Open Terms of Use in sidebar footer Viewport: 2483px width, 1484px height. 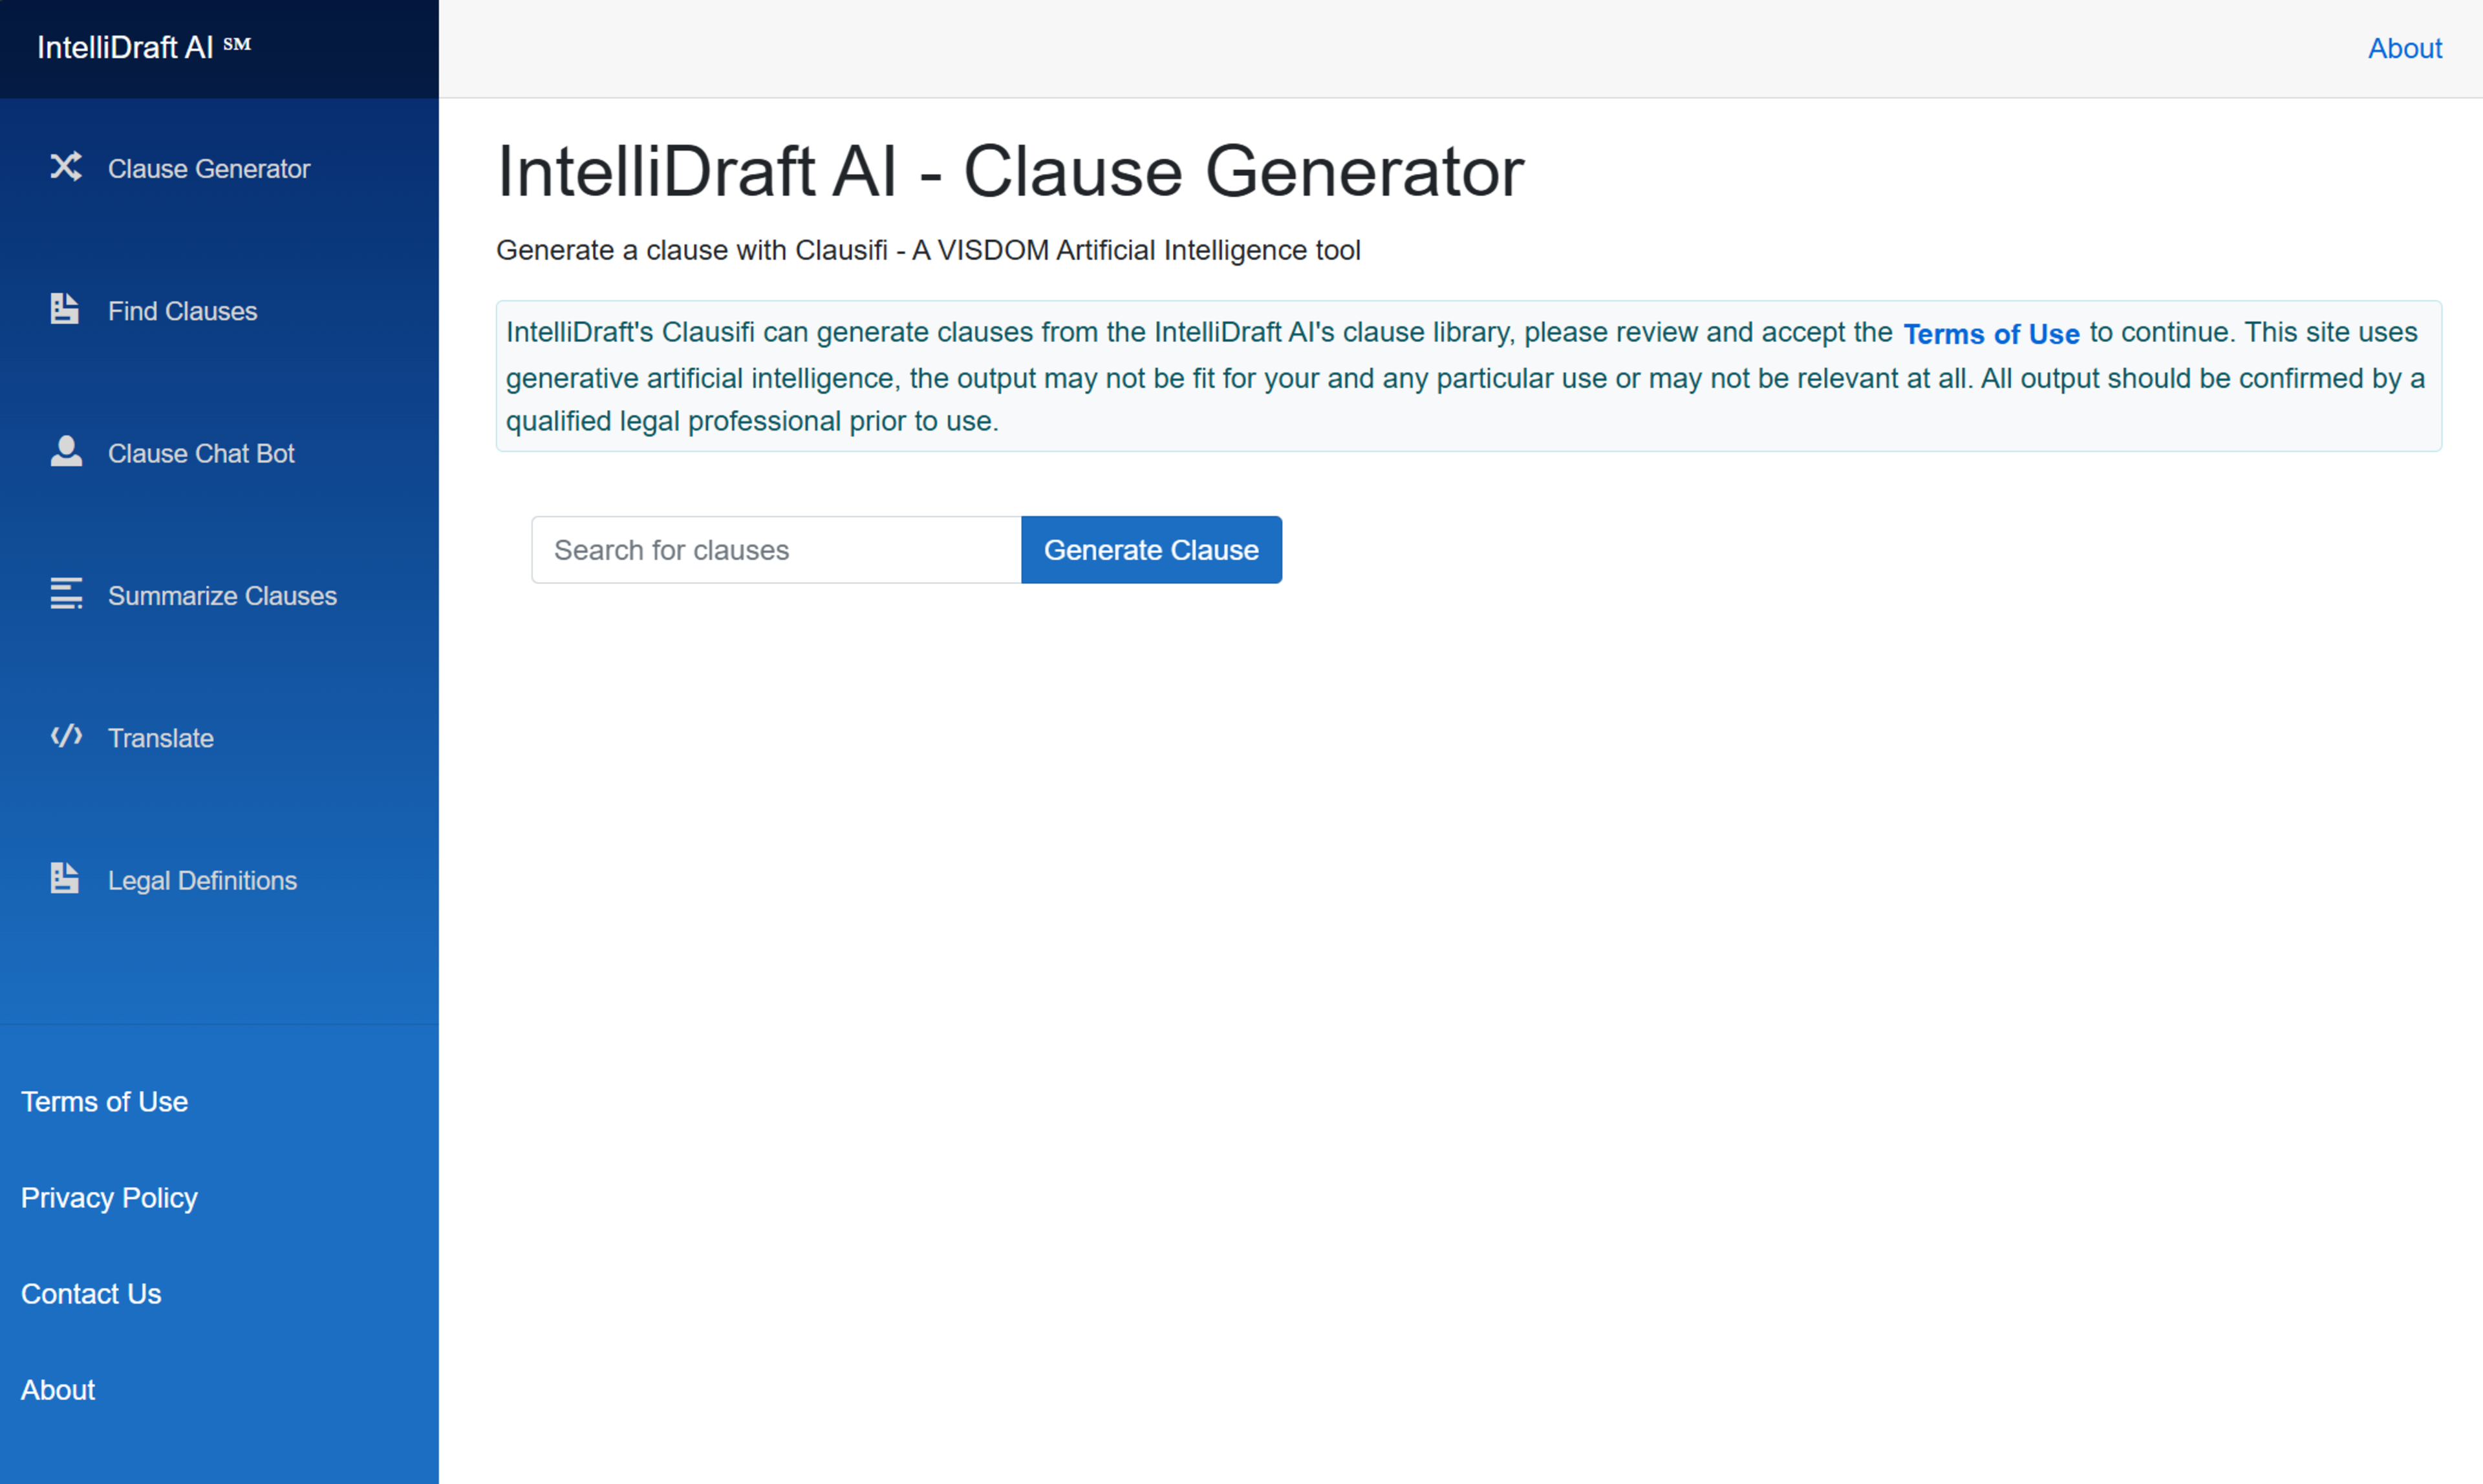coord(104,1101)
